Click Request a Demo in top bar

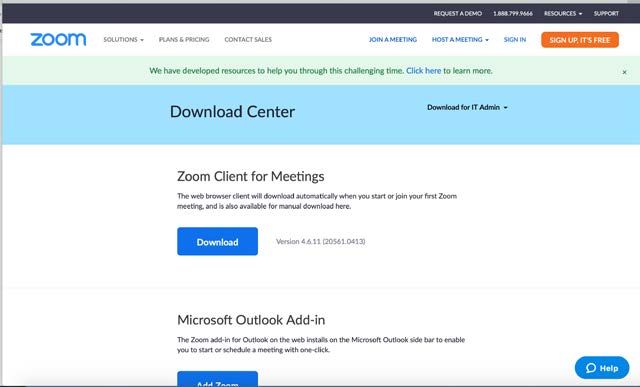(x=458, y=13)
